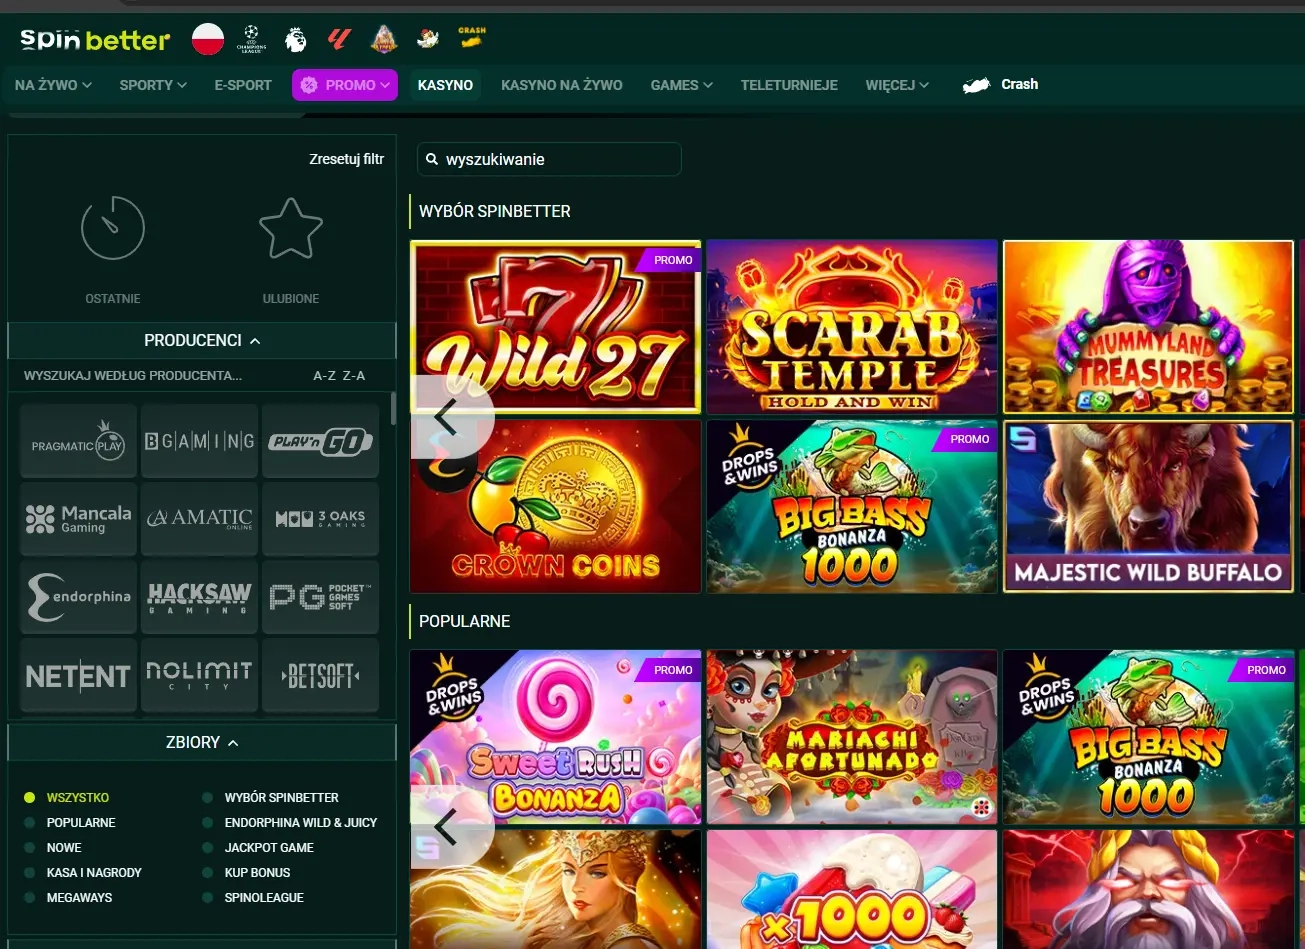
Task: Sort providers Z-A
Action: tap(354, 376)
